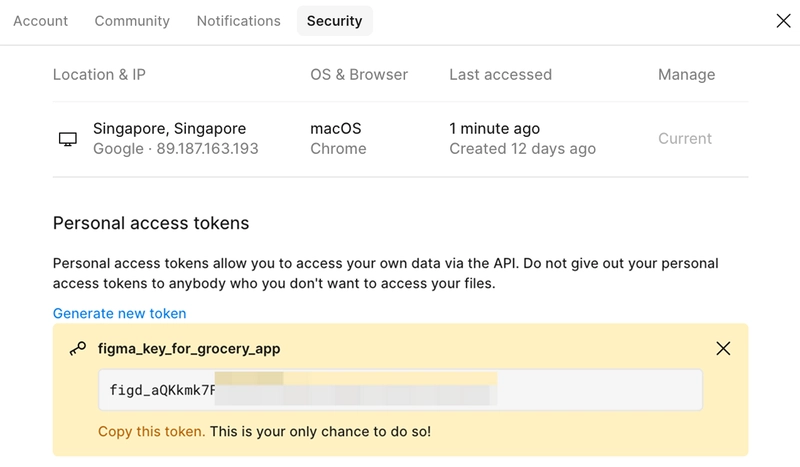800x467 pixels.
Task: Select the Security tab
Action: tap(335, 21)
